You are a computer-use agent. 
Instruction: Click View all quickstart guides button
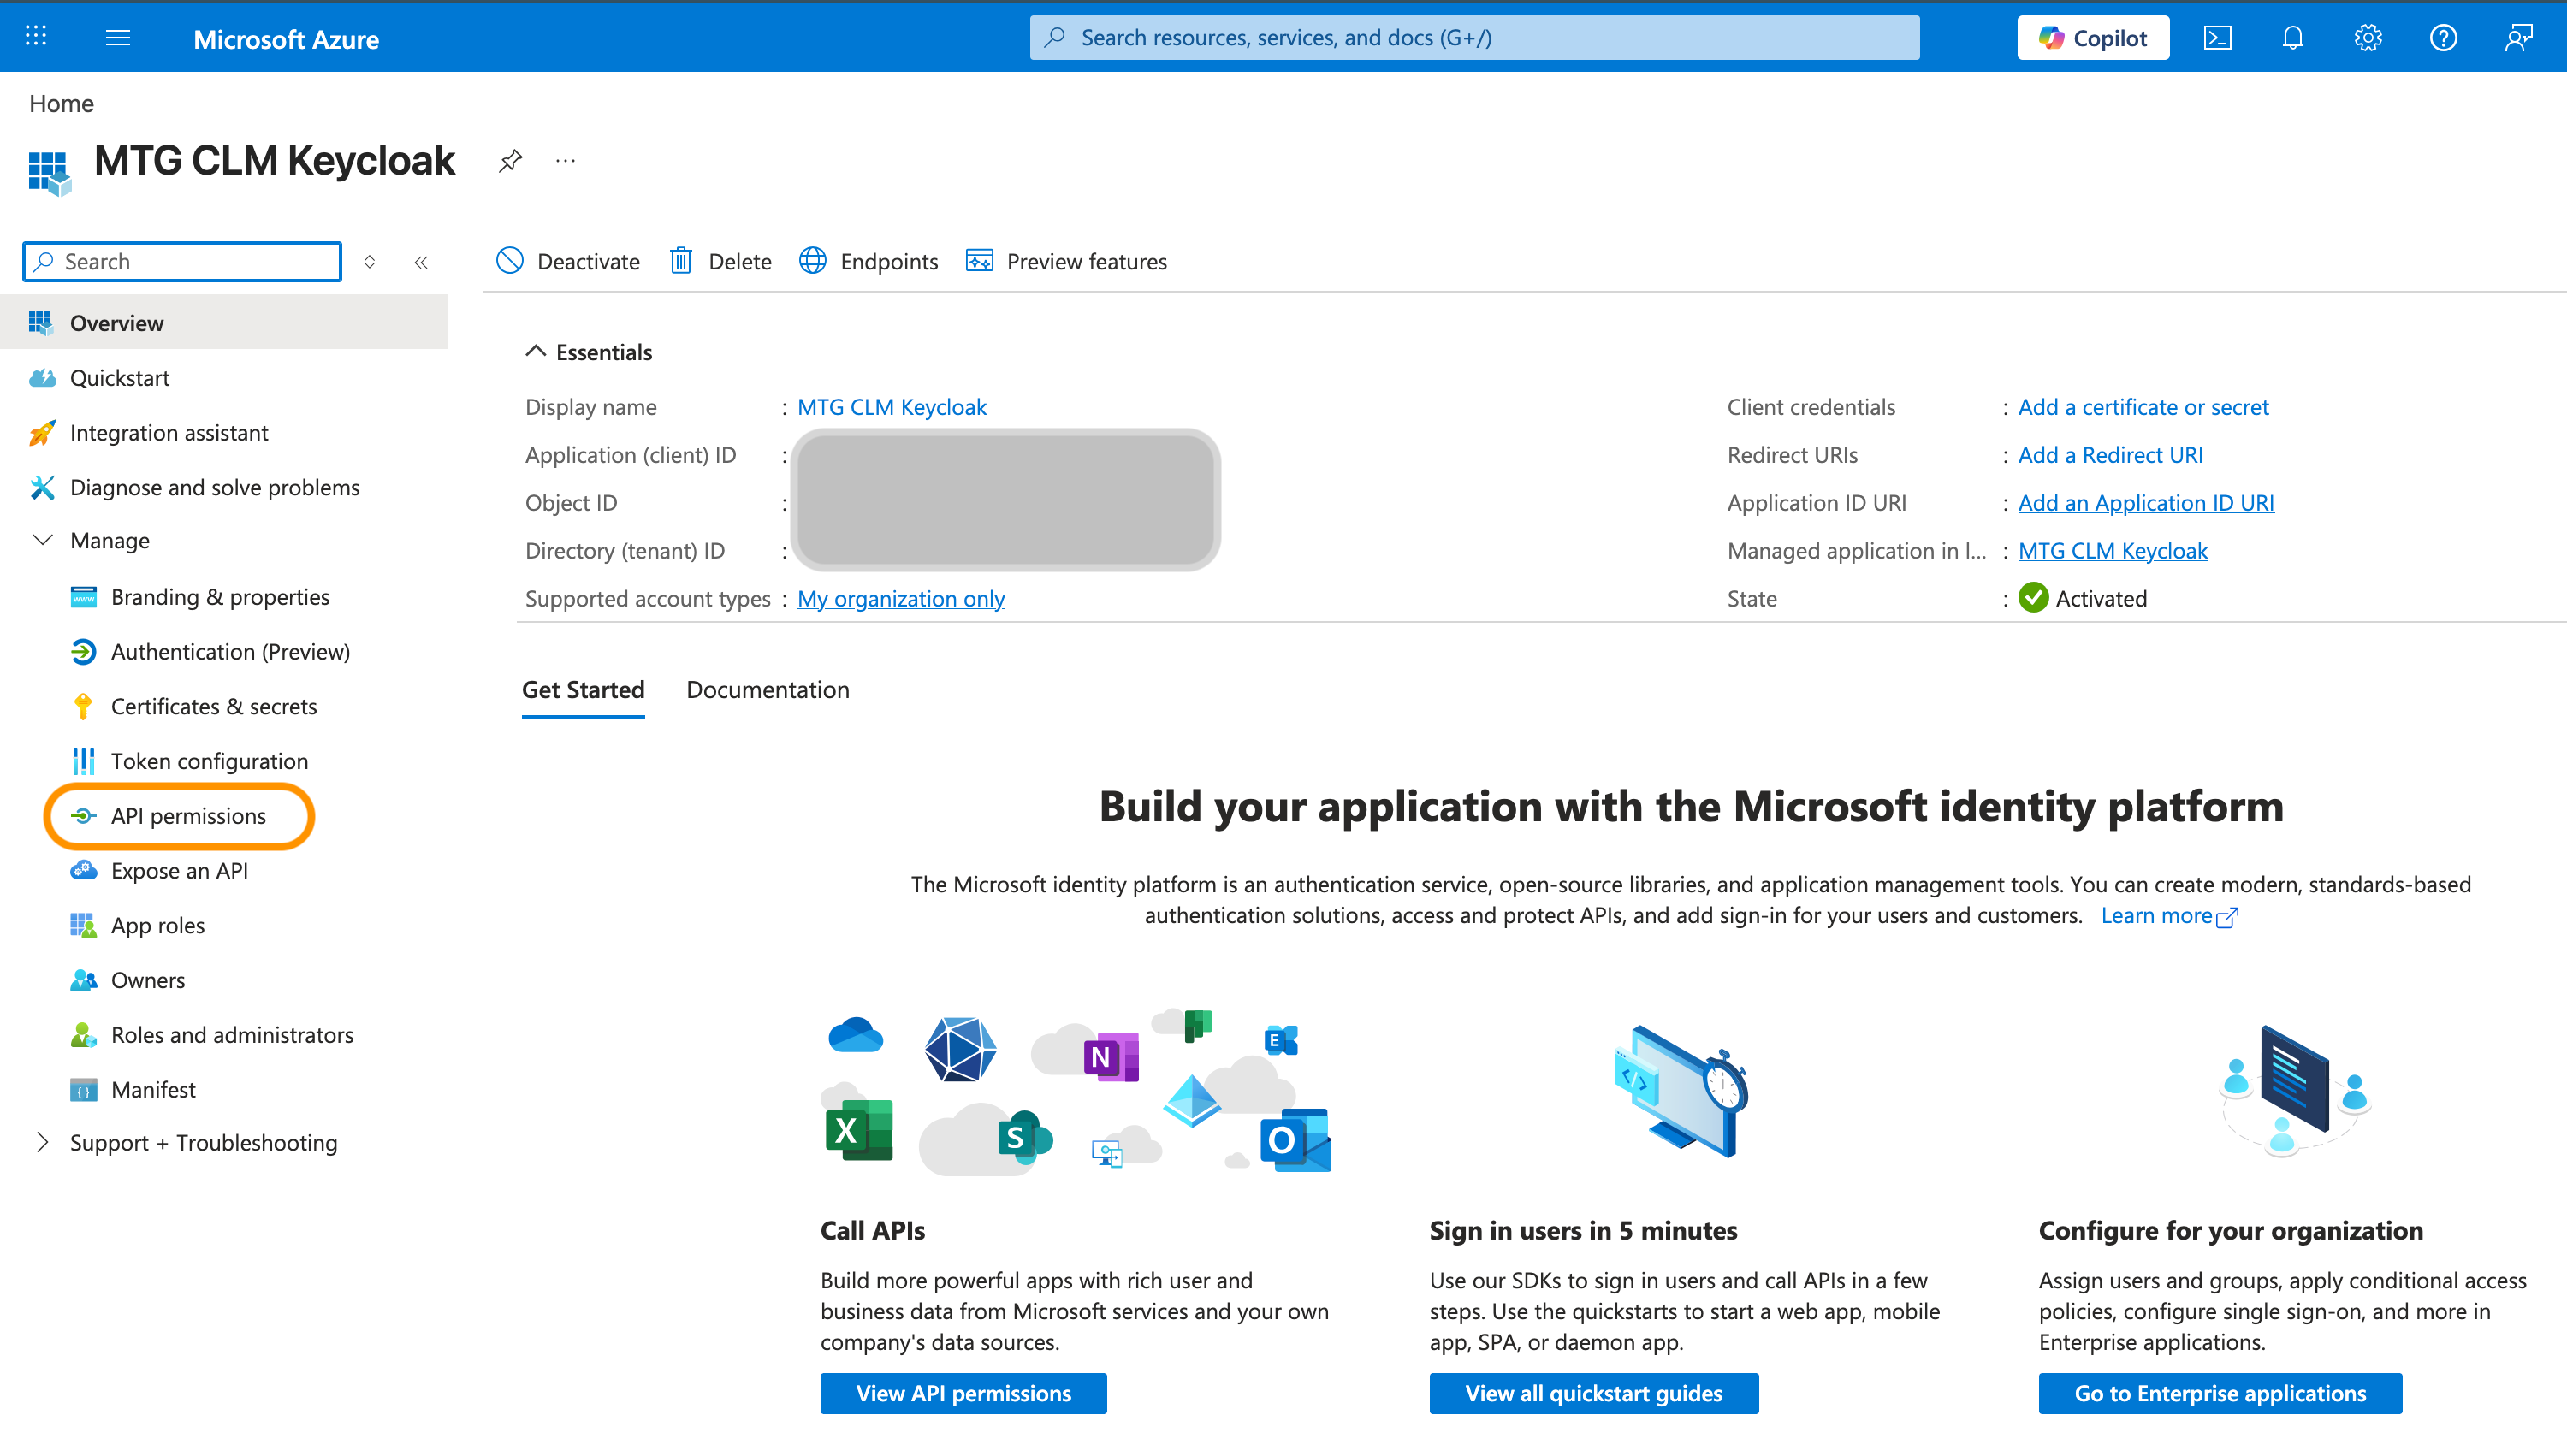coord(1594,1394)
